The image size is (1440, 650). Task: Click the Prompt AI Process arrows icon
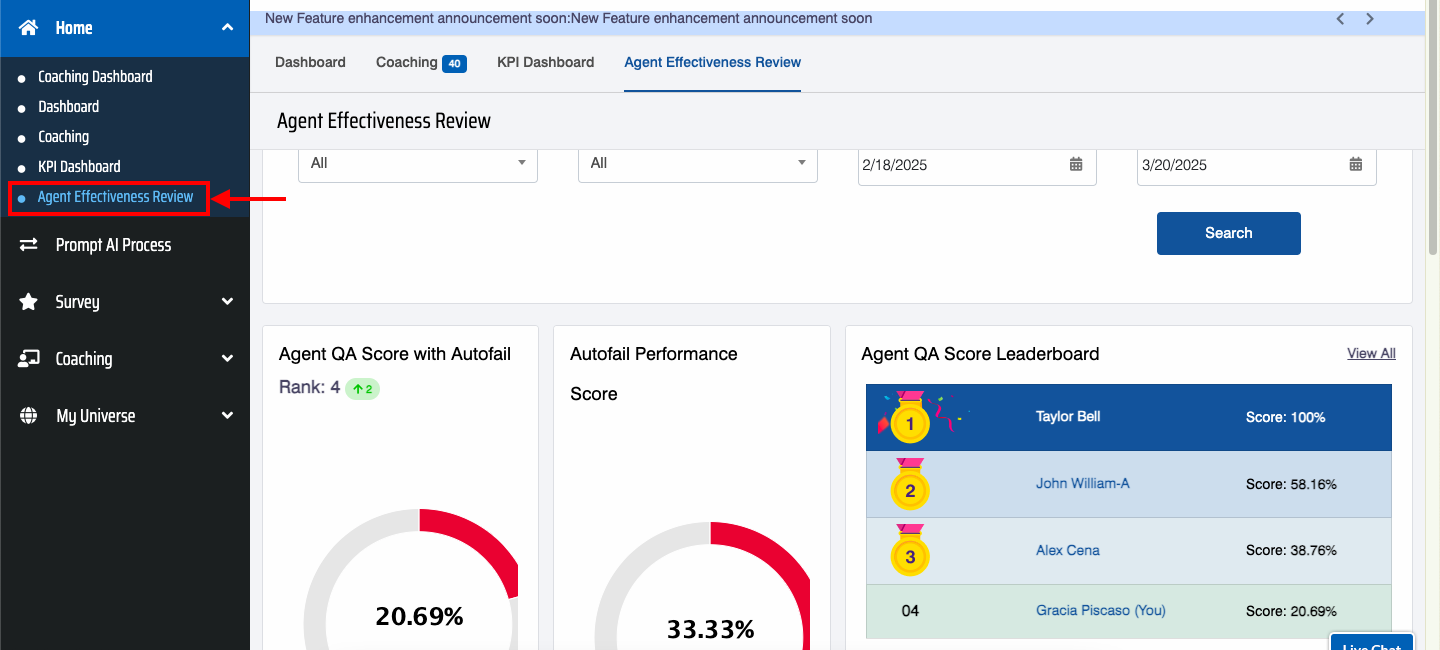click(x=28, y=245)
